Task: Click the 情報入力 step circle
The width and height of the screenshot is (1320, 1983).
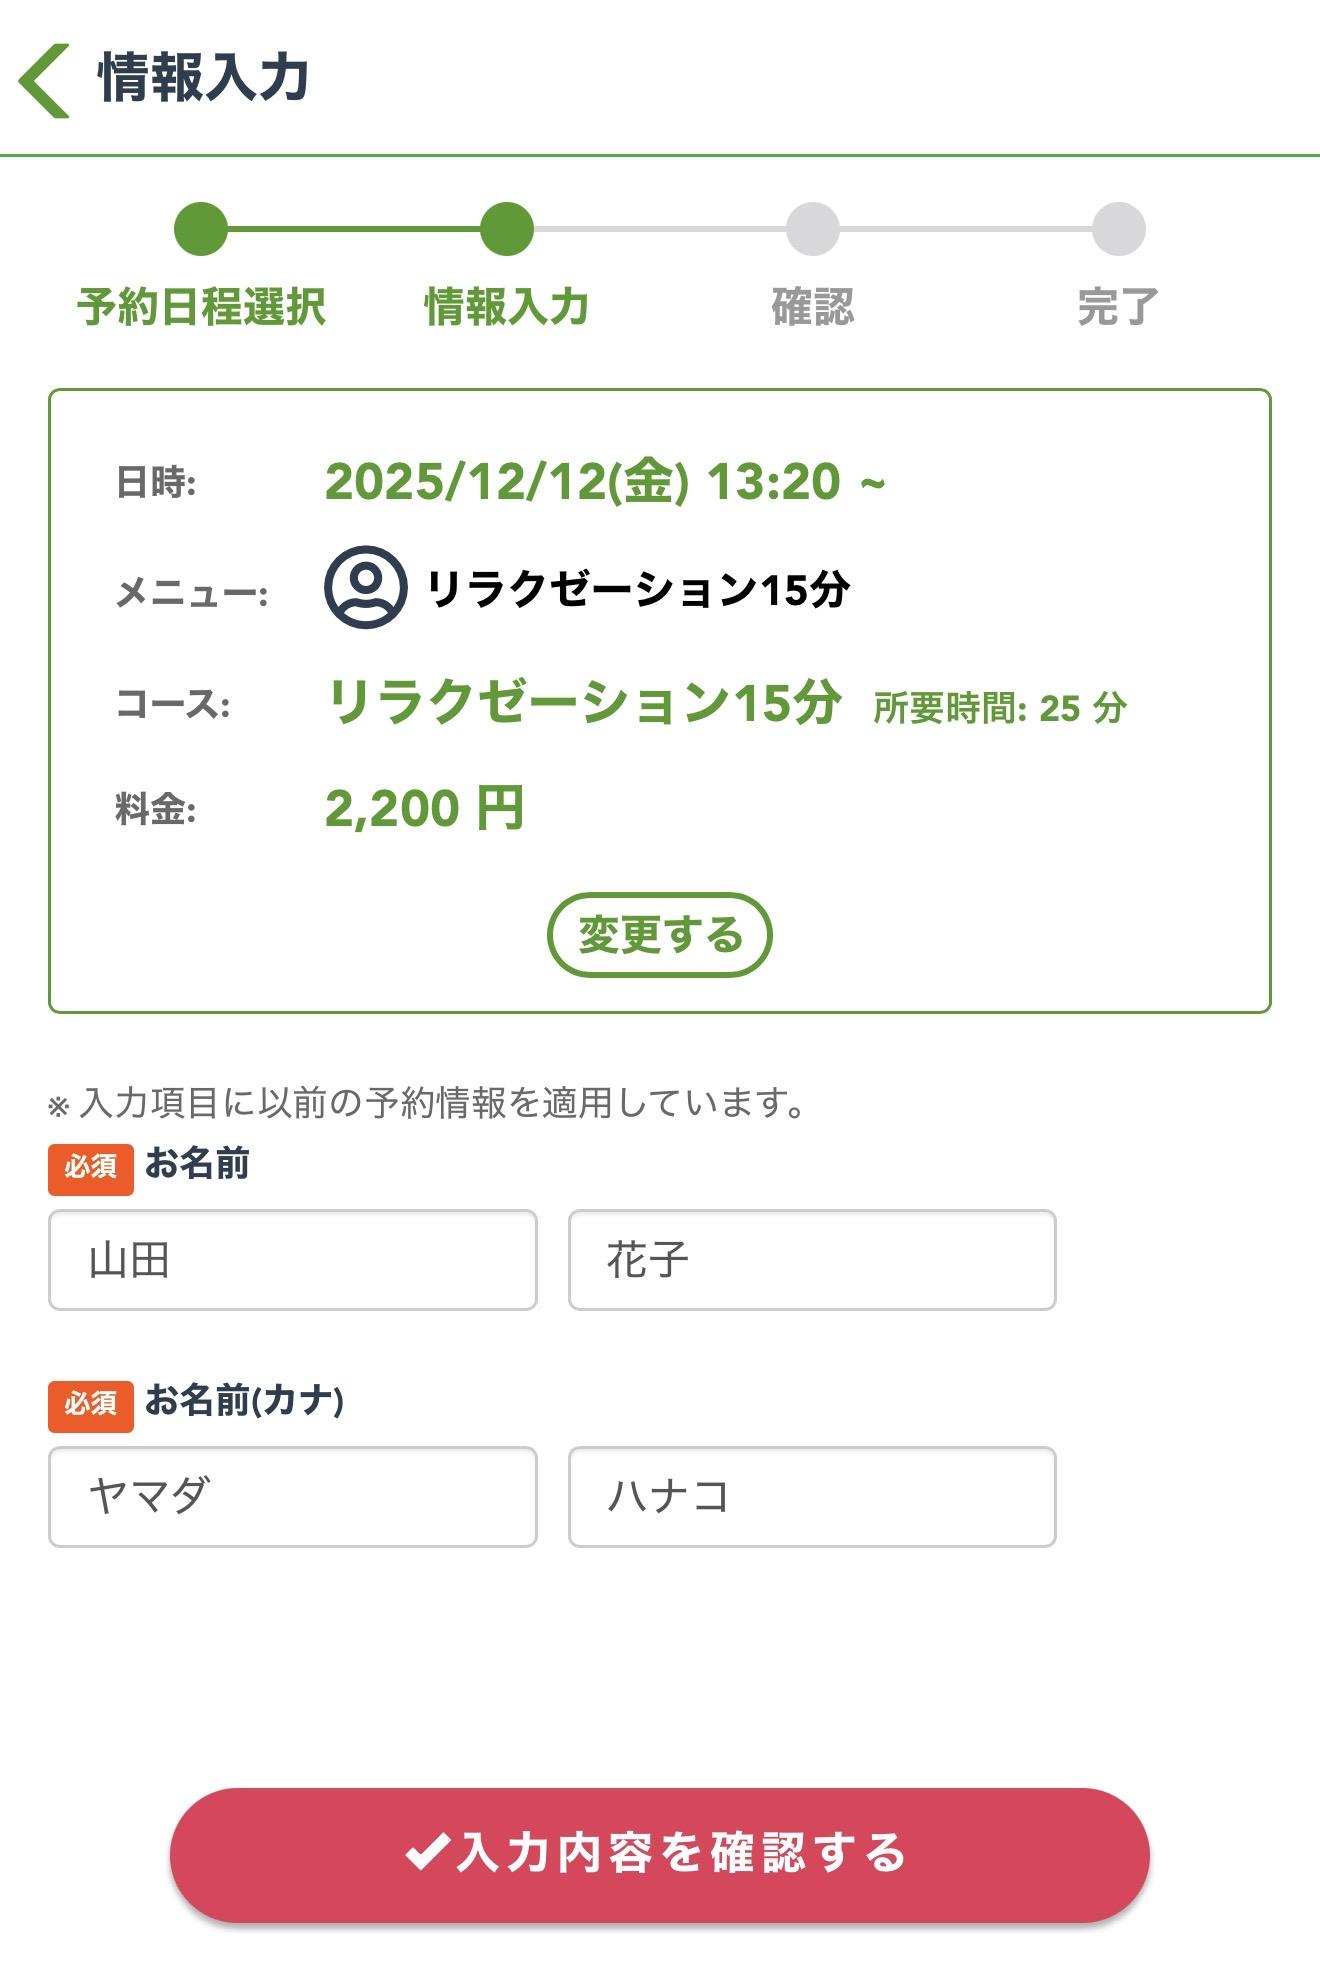Action: [x=506, y=229]
